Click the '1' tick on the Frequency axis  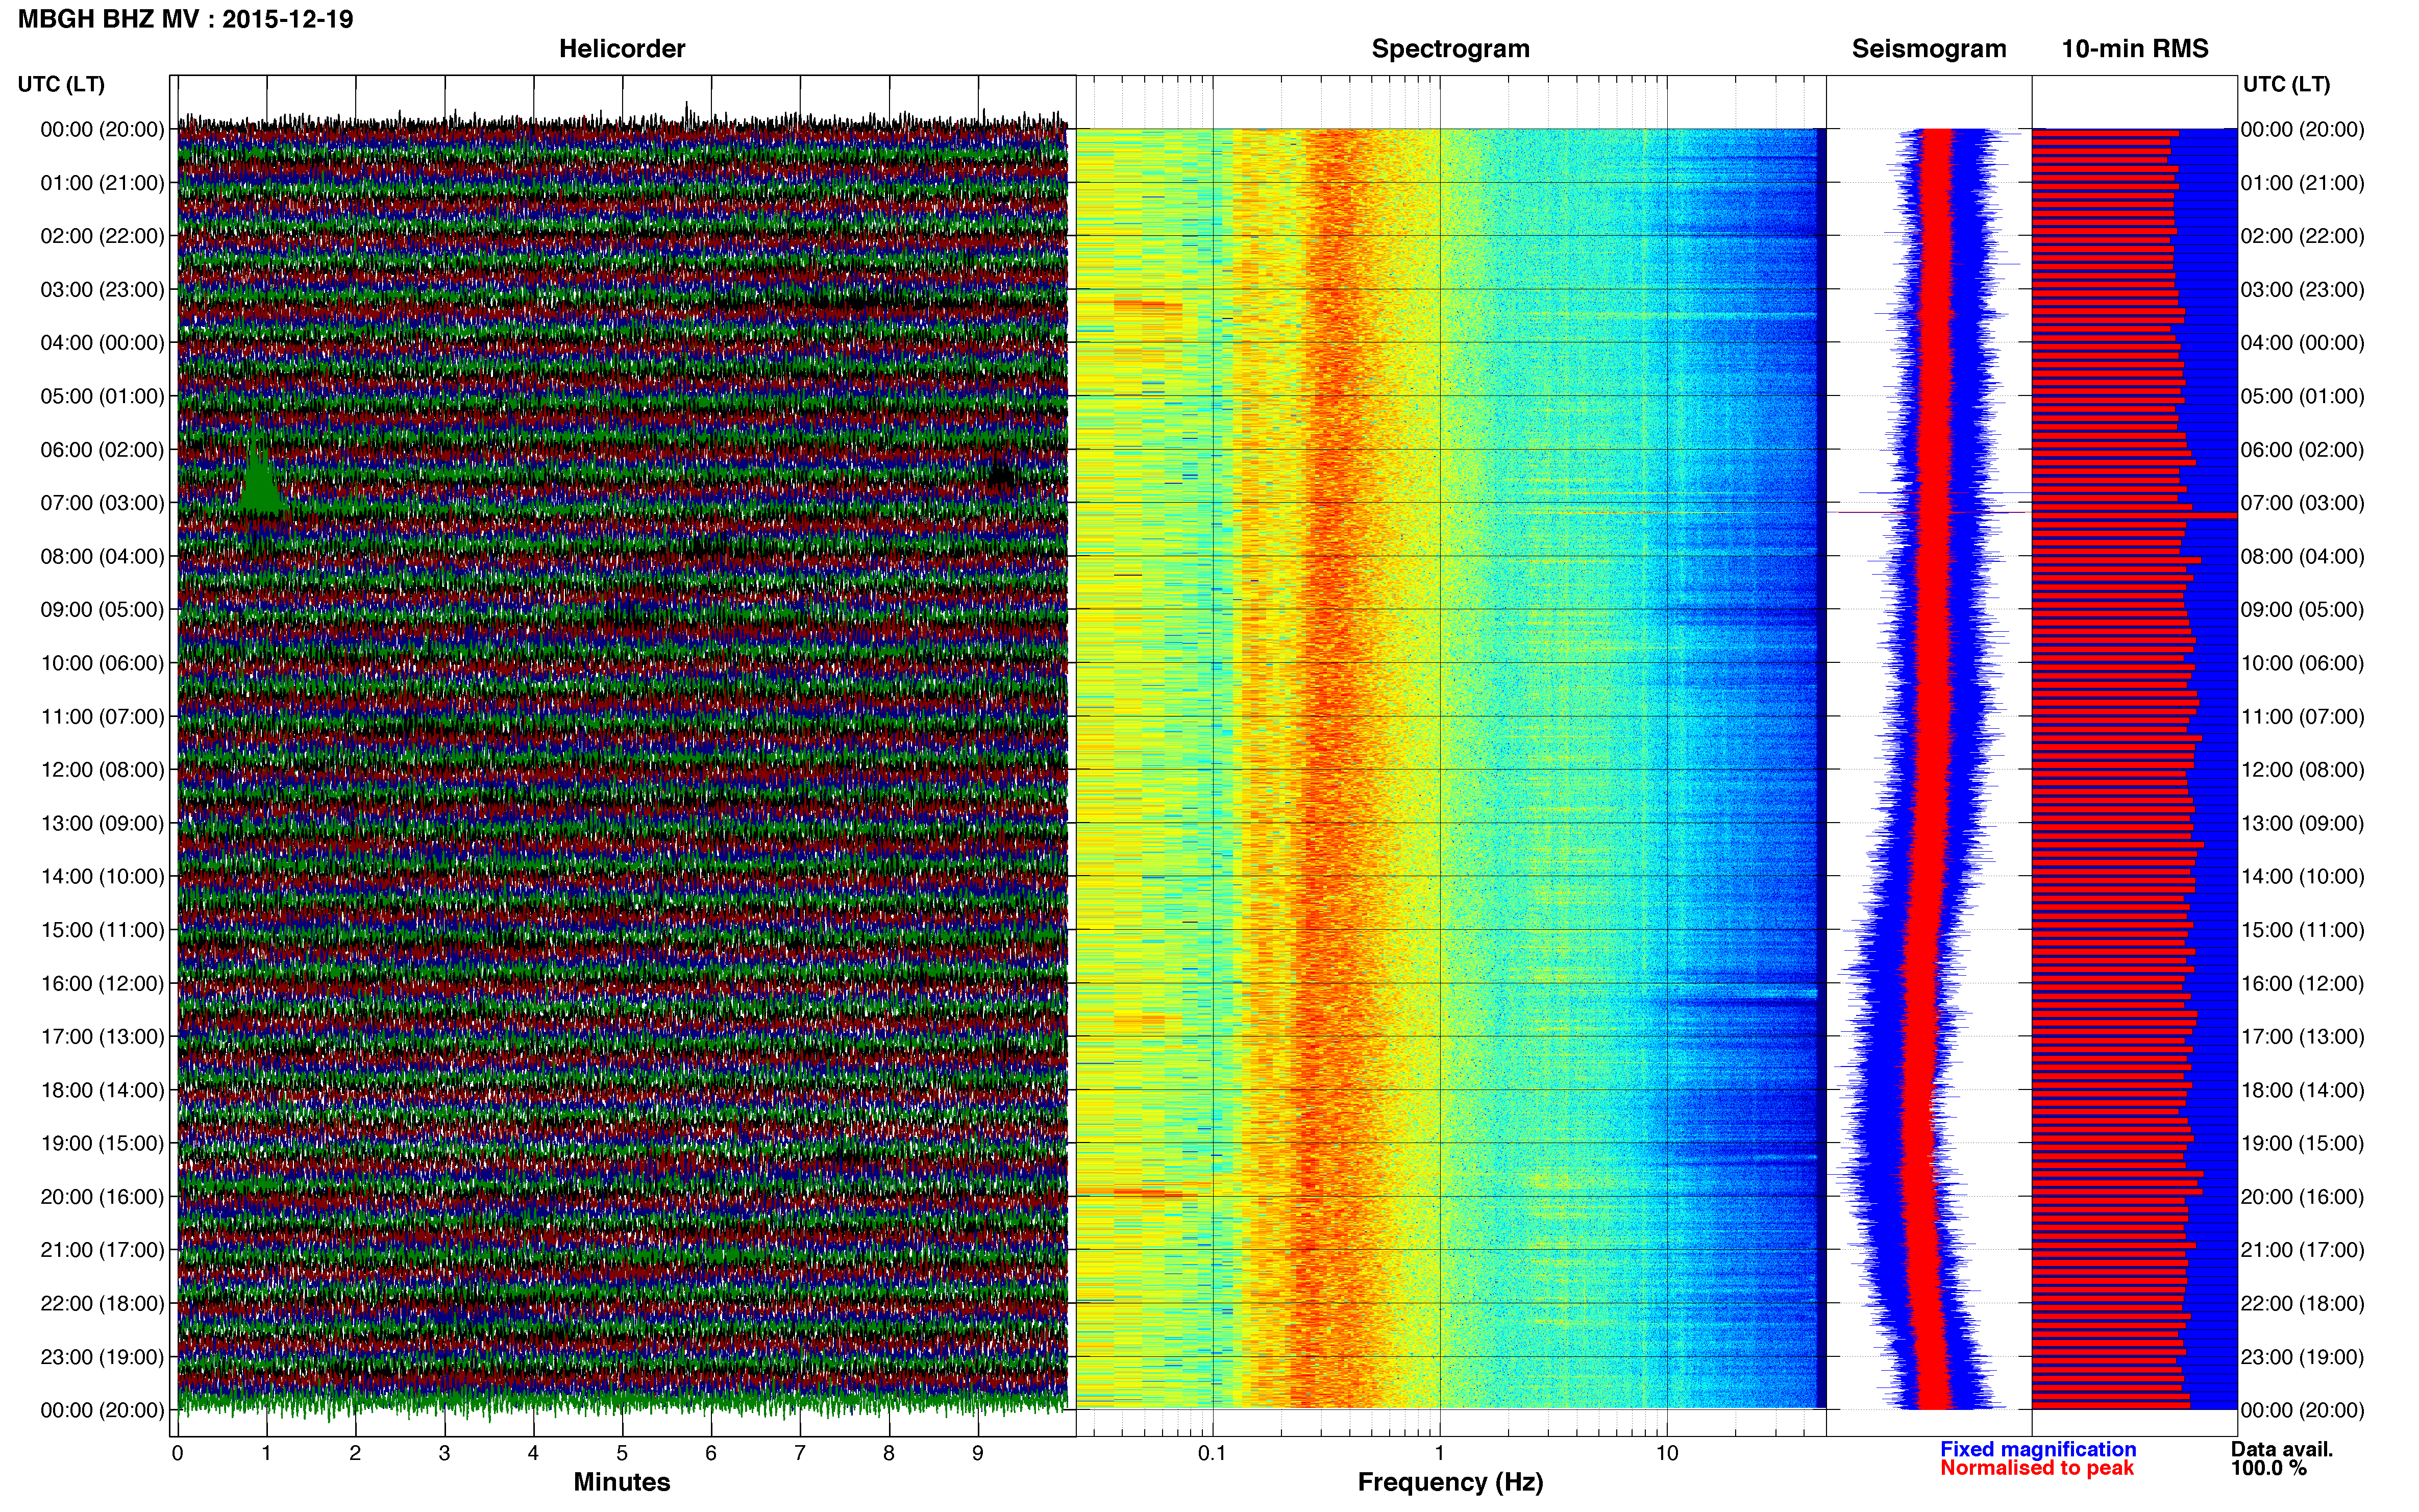[1440, 1454]
